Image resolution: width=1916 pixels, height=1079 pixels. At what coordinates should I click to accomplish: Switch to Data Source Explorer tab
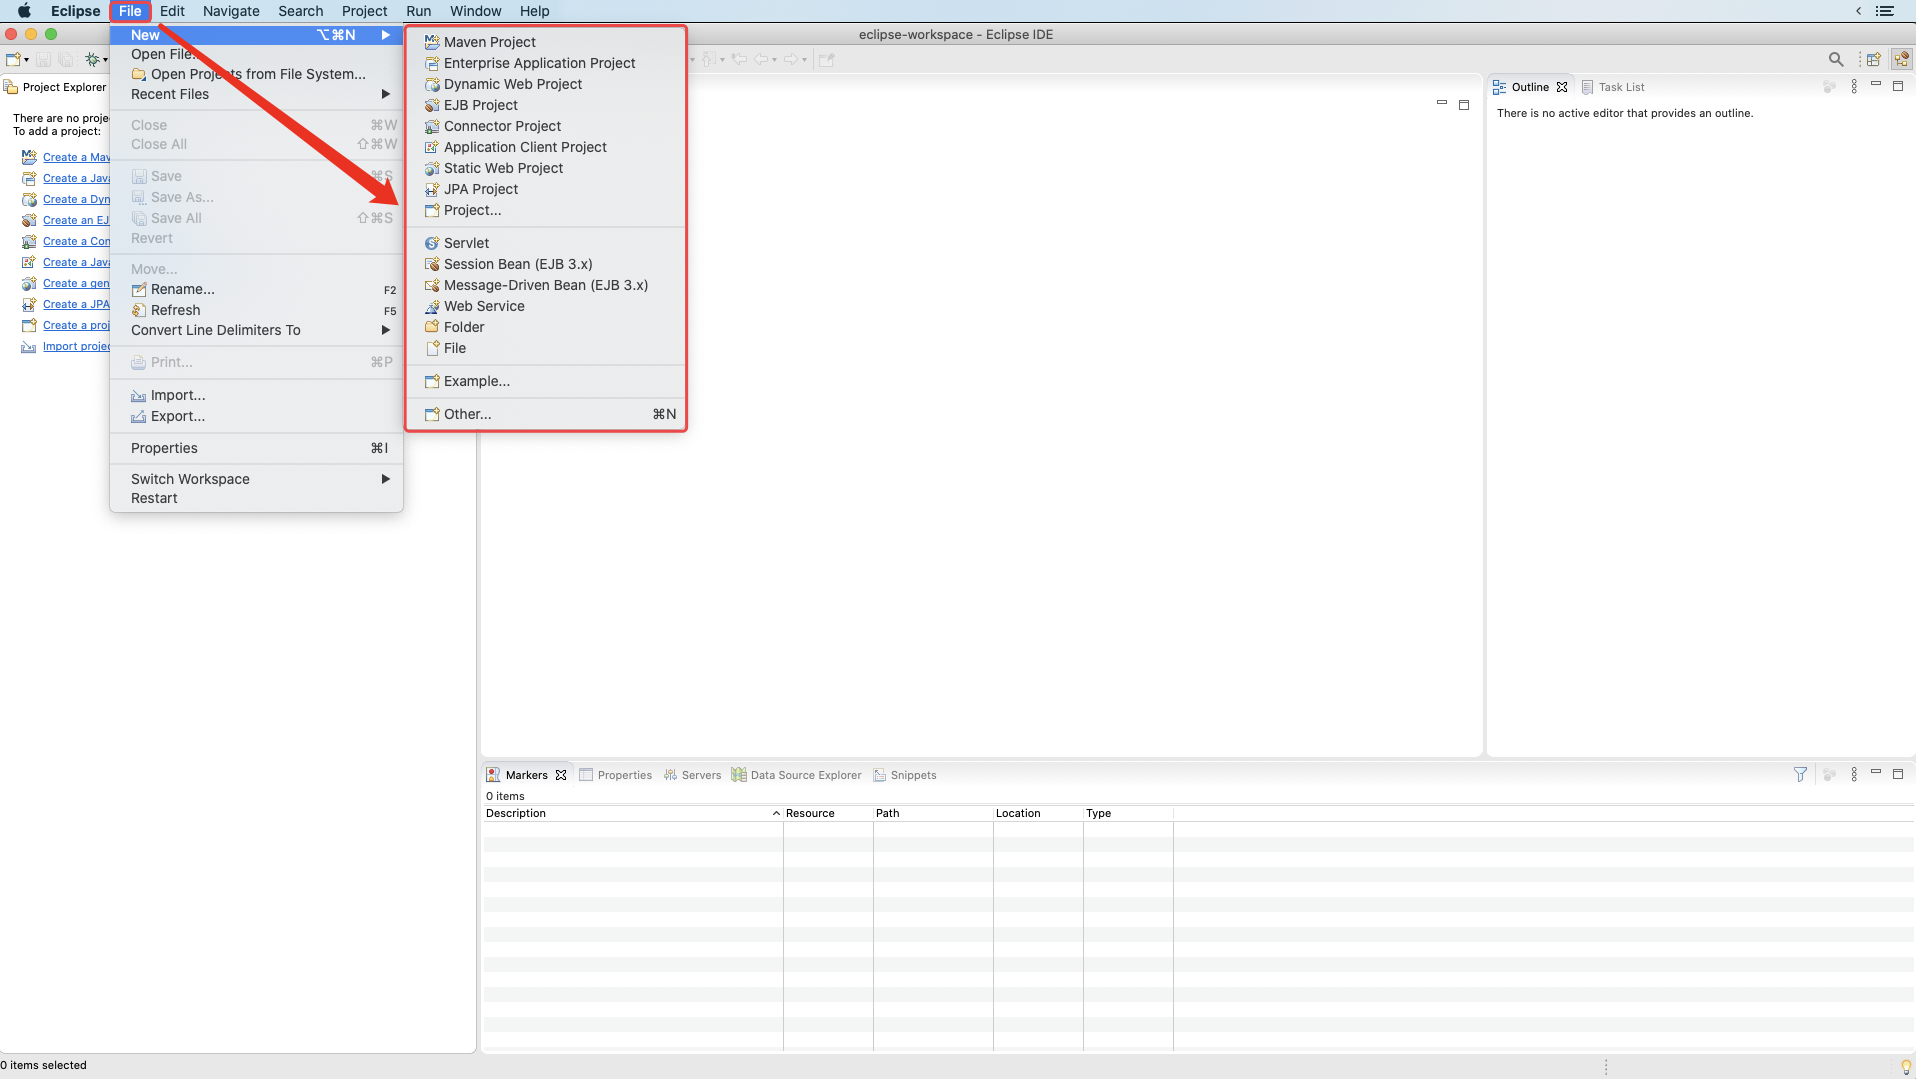796,775
